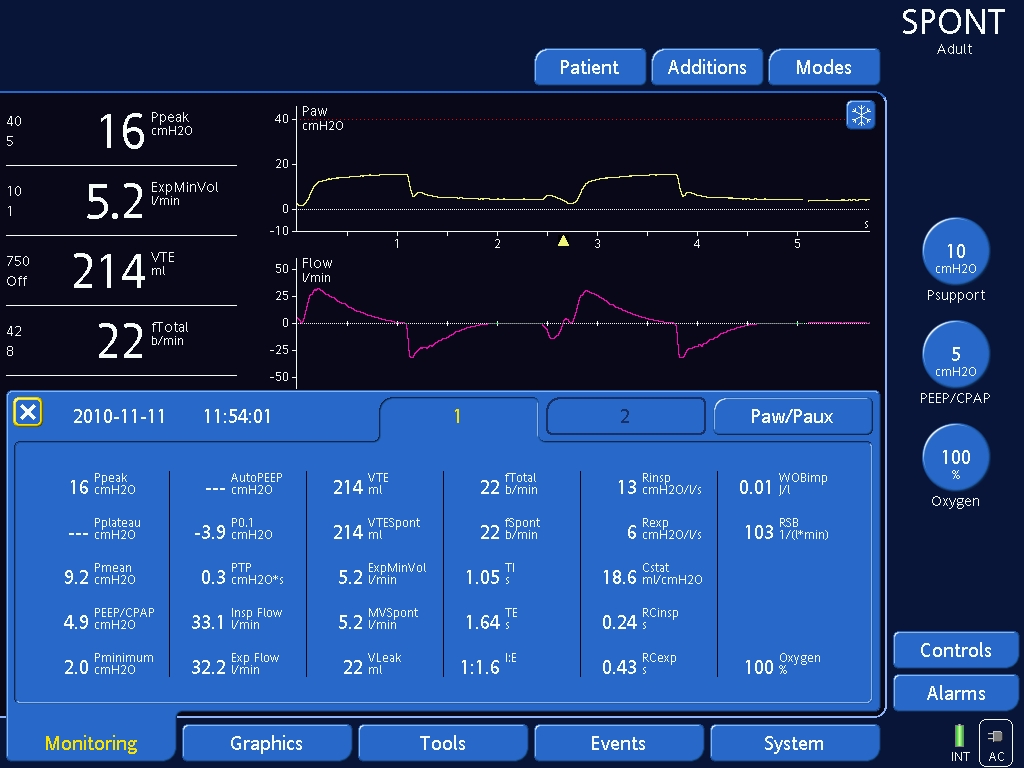Close the monitoring data window
Screen dimensions: 1024x768
28,411
